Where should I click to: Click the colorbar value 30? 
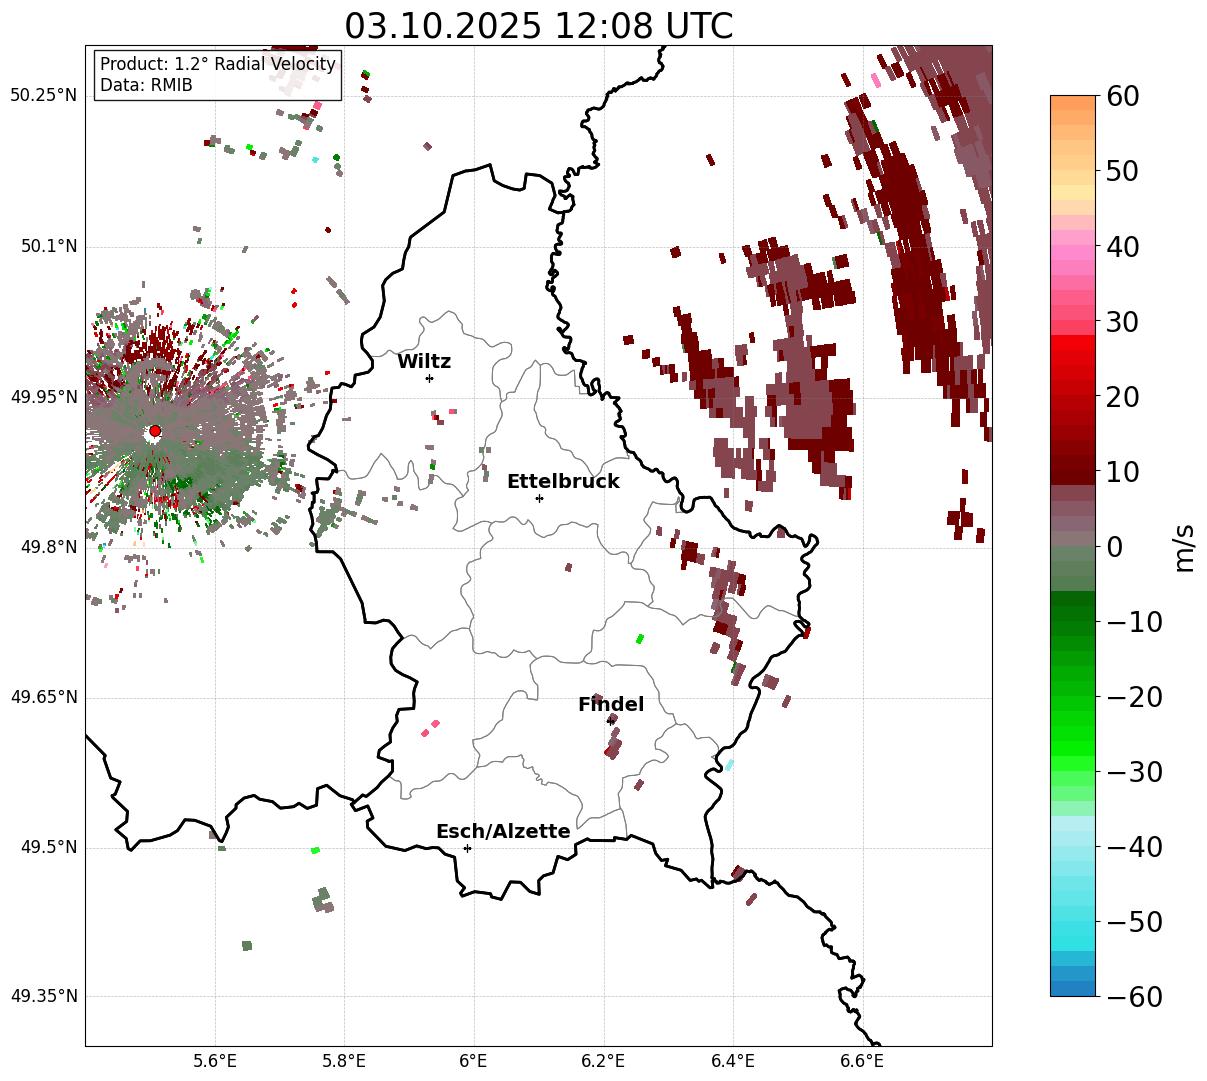1122,322
